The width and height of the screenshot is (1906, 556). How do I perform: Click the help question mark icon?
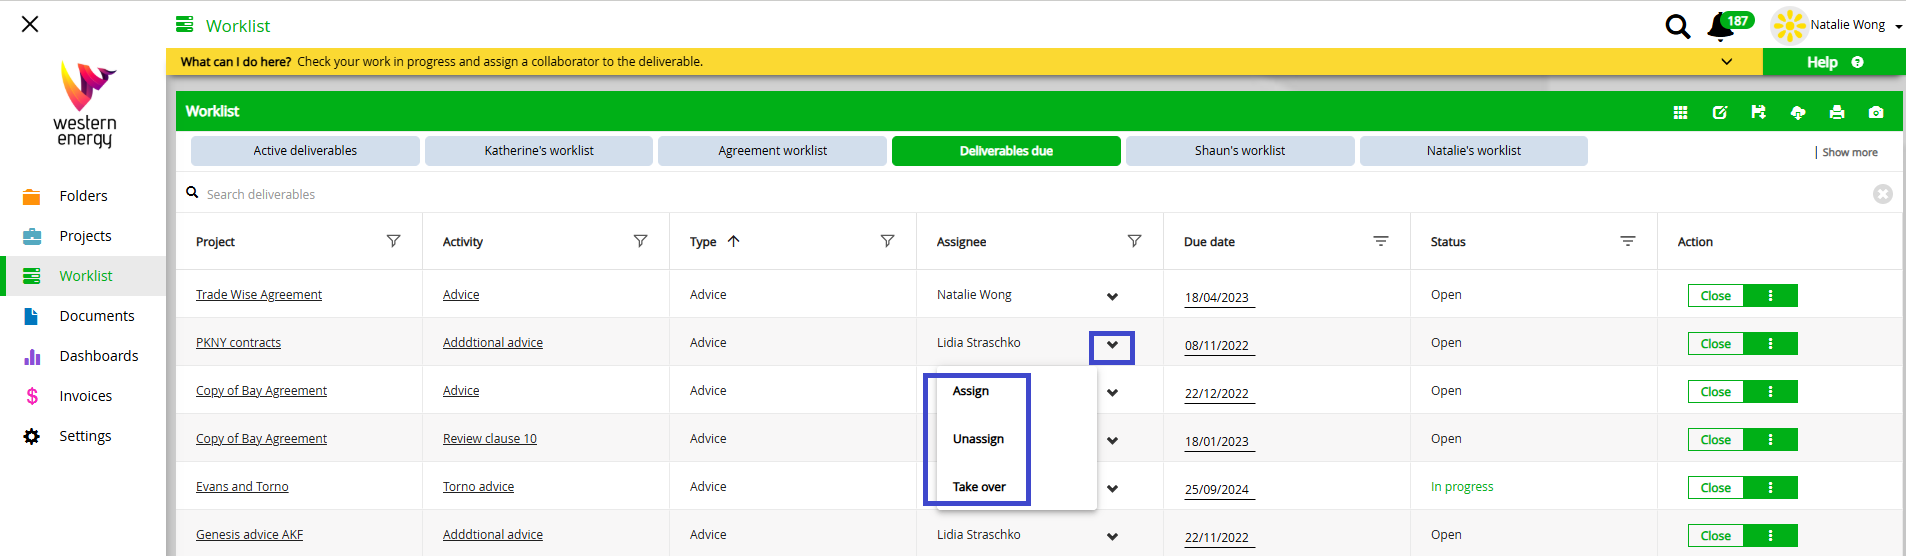click(1857, 62)
